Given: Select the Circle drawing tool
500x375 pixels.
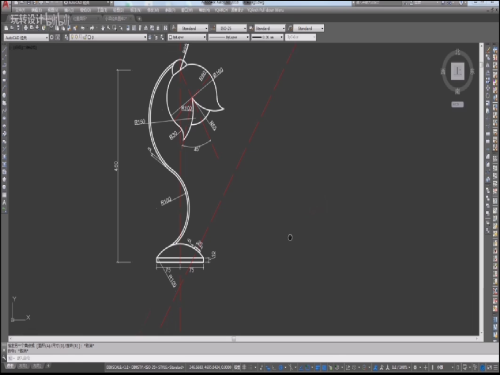Looking at the screenshot, I should [x=4, y=95].
